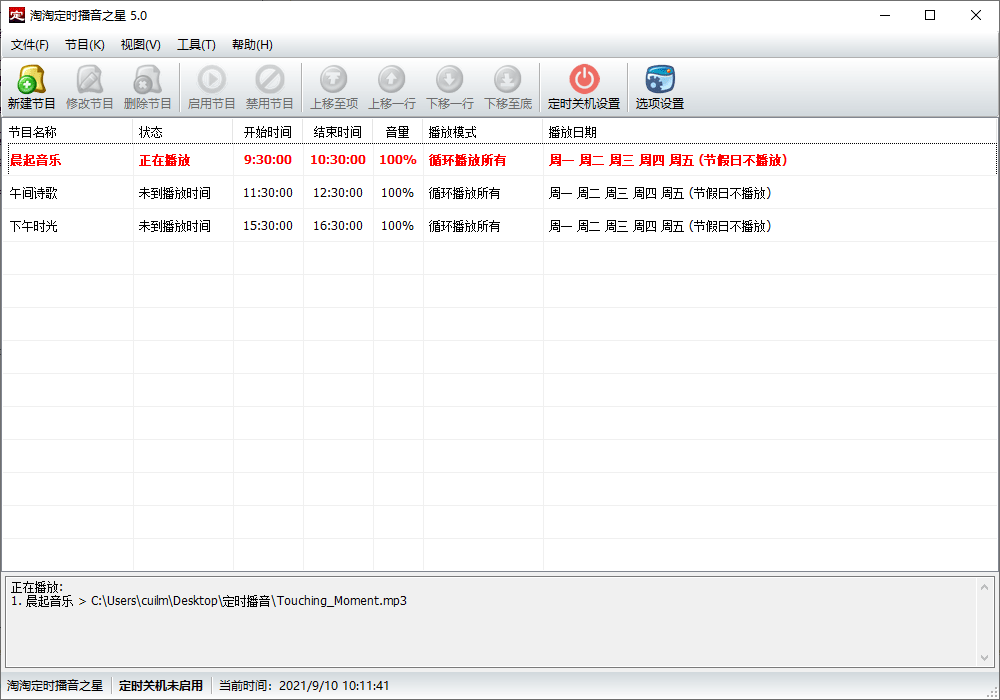The height and width of the screenshot is (700, 1000).
Task: Open the 文件(F) menu
Action: (x=30, y=45)
